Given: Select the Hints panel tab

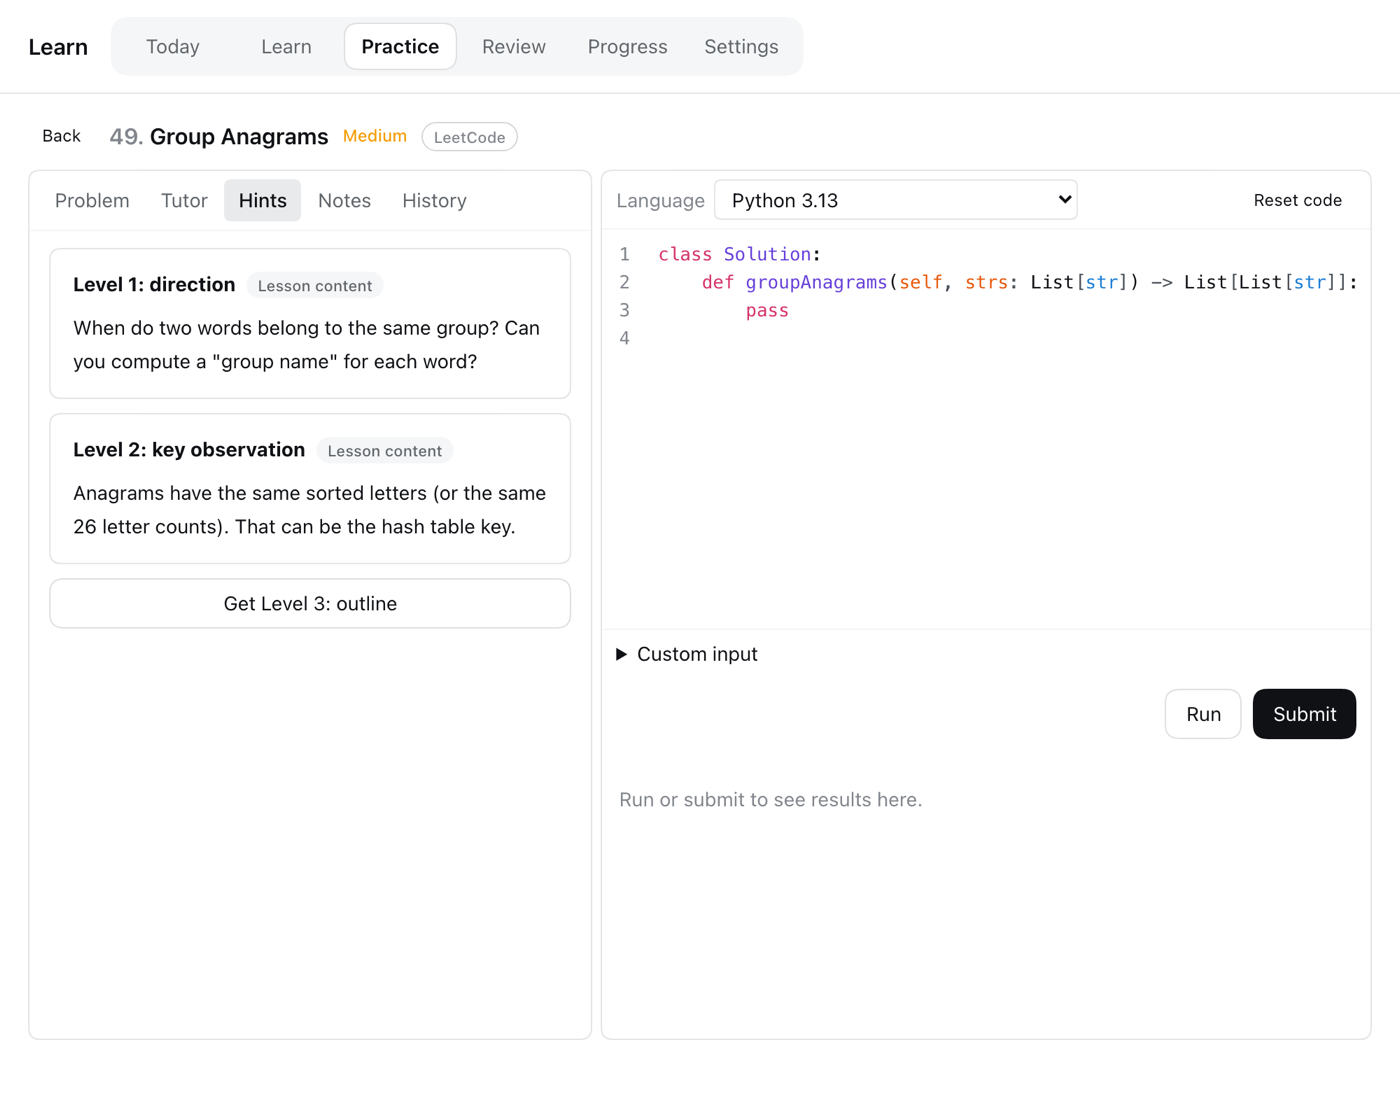Looking at the screenshot, I should [x=263, y=201].
